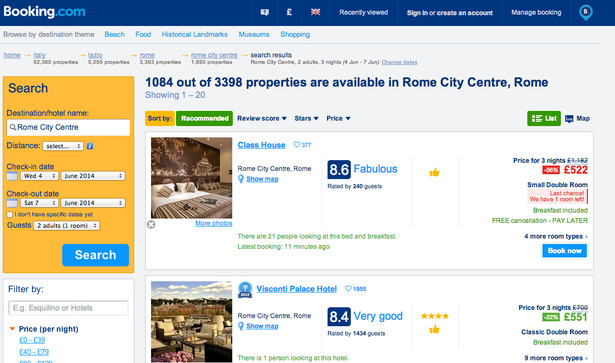Viewport: 615px width, 363px height.
Task: Open Class House bedroom thumbnail
Action: point(191,178)
